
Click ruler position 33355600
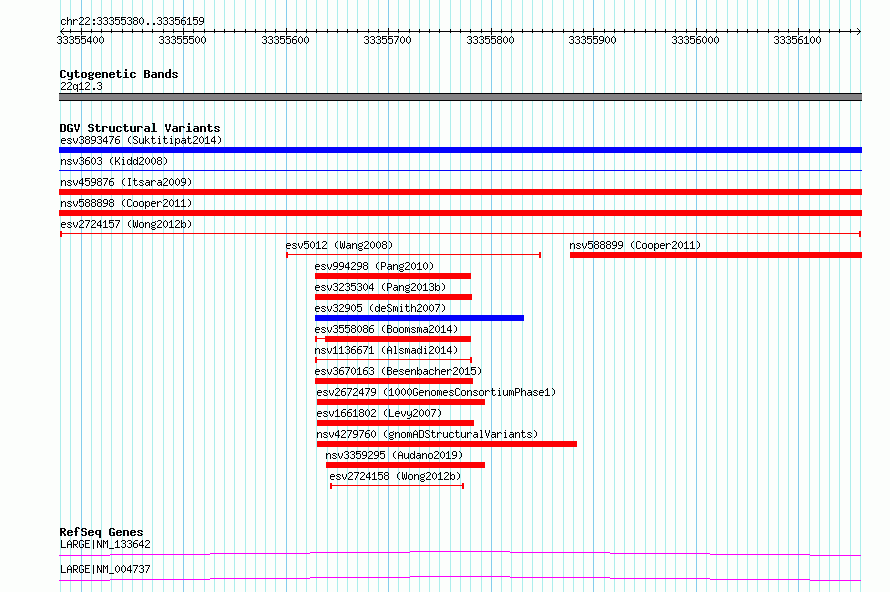pos(286,40)
